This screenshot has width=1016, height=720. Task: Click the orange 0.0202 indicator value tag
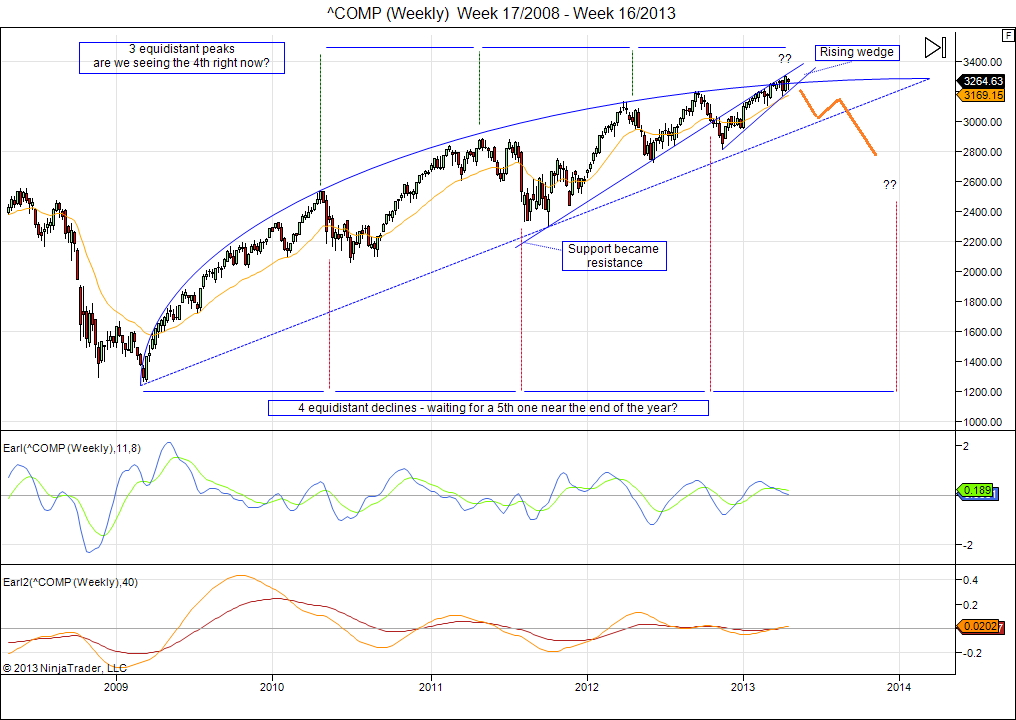(981, 627)
